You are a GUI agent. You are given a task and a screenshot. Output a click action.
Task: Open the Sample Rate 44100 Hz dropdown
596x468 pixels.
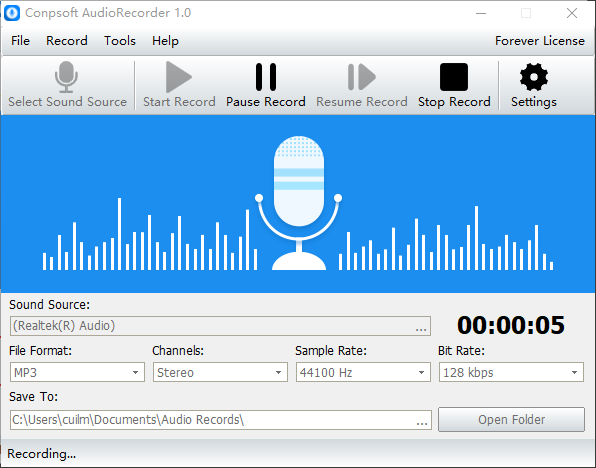click(x=363, y=372)
